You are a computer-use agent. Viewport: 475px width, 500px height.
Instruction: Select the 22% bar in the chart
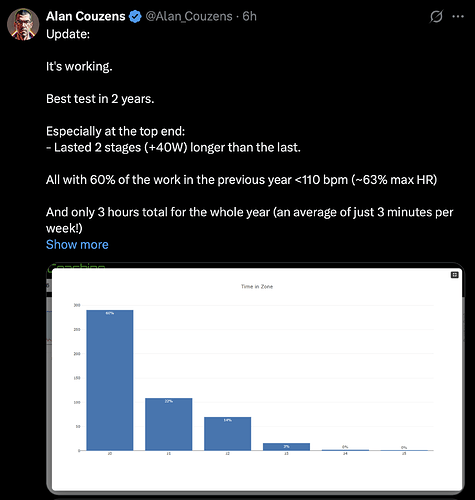click(x=169, y=424)
